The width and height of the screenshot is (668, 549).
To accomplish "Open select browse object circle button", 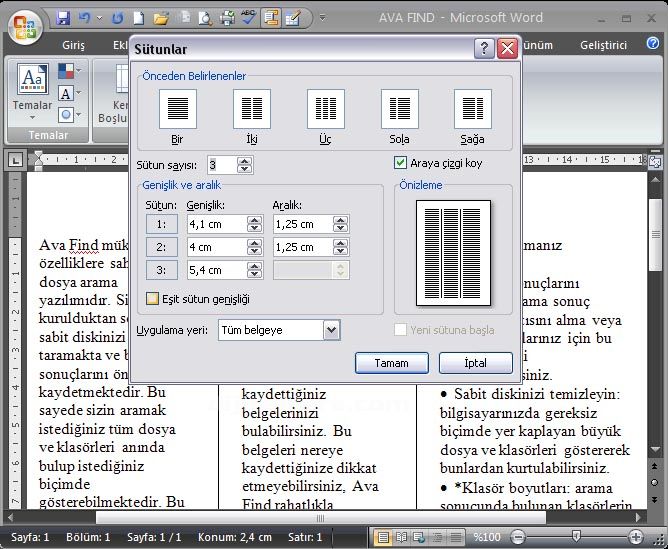I will click(655, 483).
